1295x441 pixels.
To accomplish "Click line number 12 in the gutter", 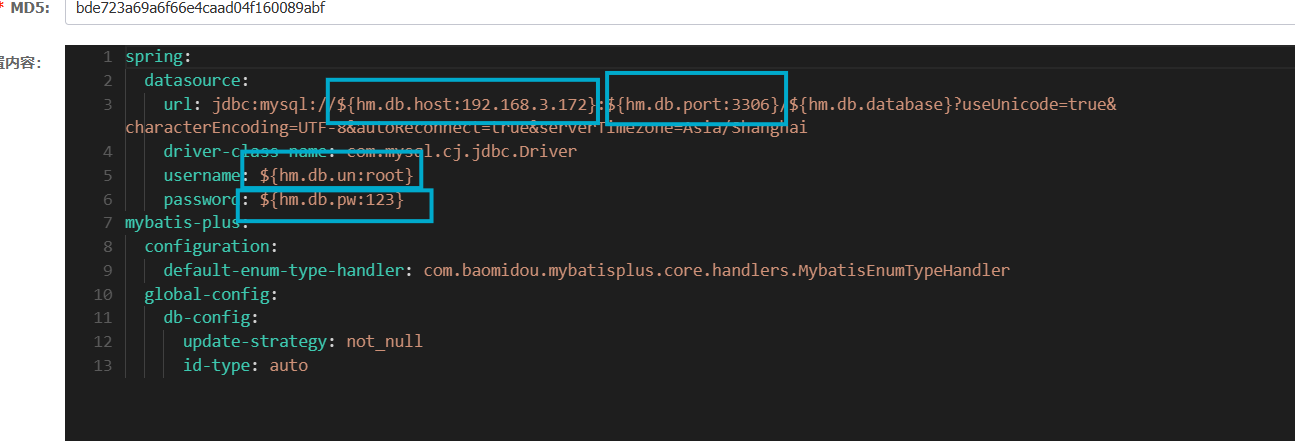I will pyautogui.click(x=102, y=342).
